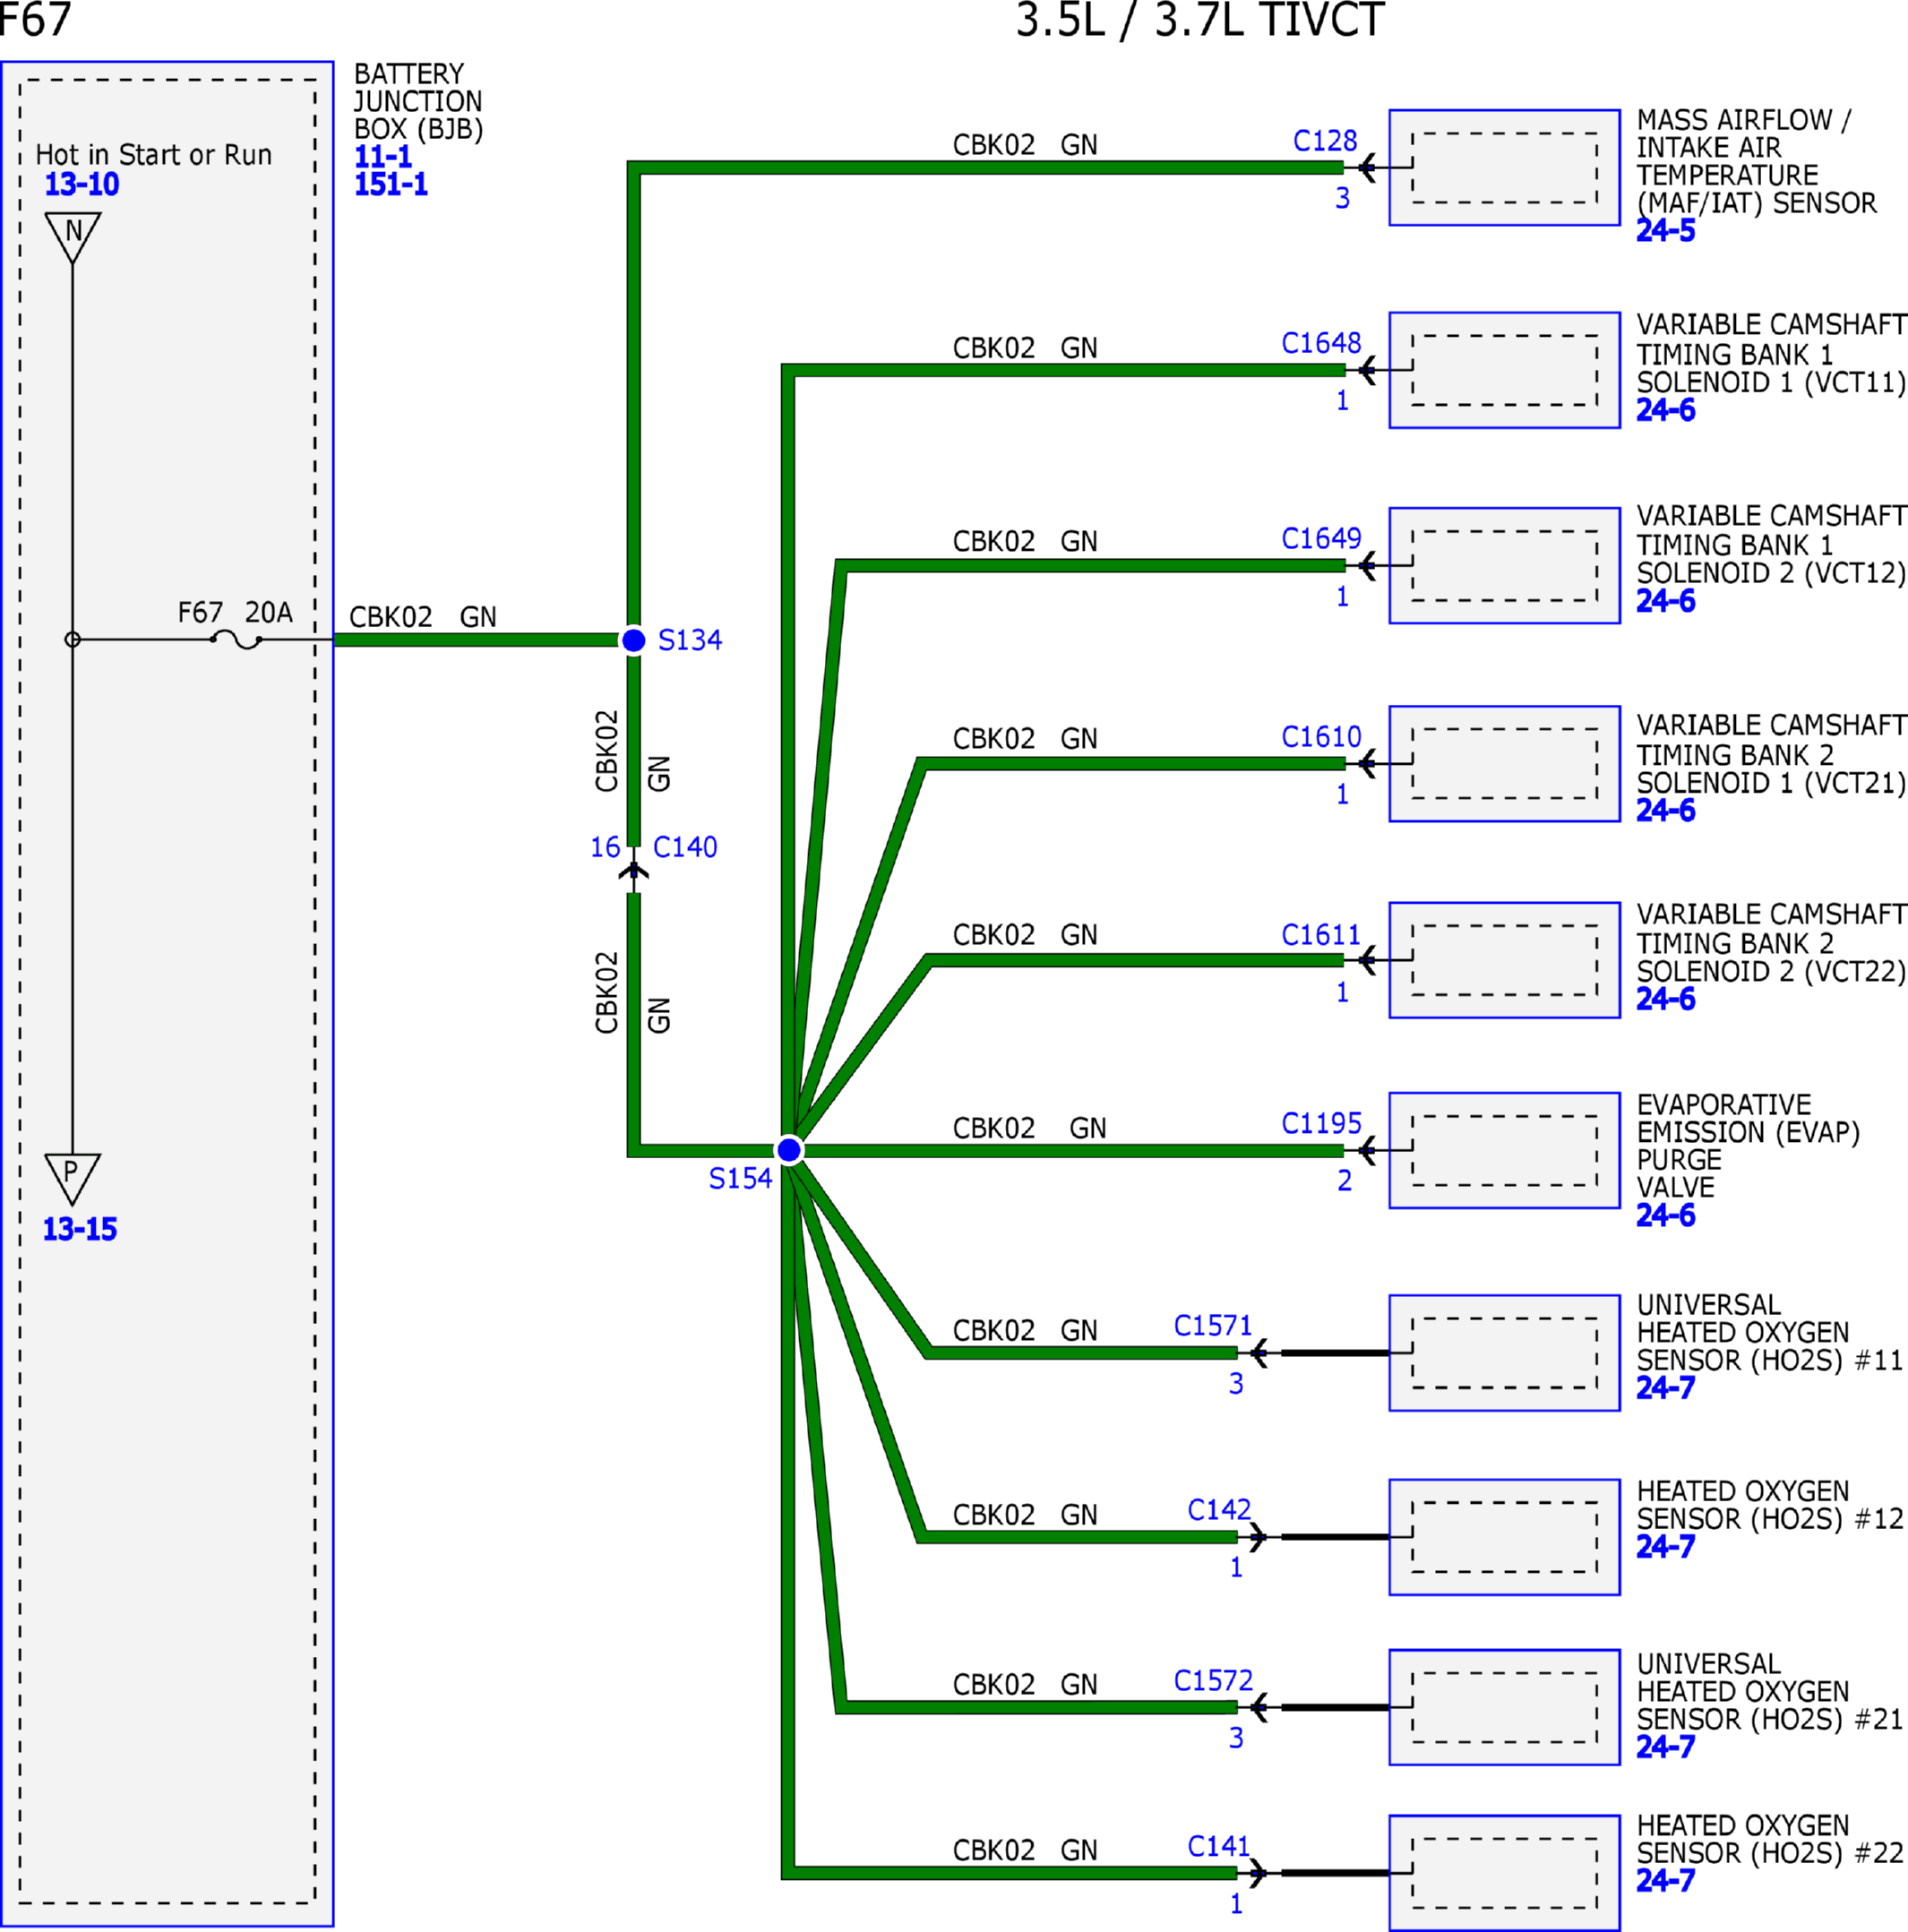Select the P triangle connector symbol

pos(73,1179)
